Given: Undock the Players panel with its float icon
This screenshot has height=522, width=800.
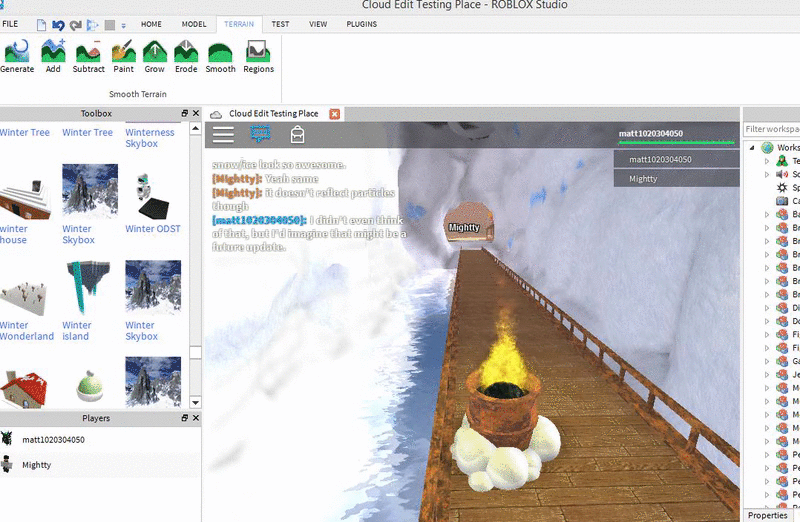Looking at the screenshot, I should tap(185, 418).
